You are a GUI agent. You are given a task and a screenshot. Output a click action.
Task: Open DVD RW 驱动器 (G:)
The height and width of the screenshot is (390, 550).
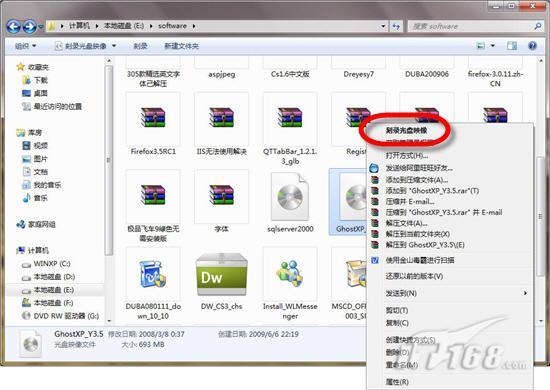(x=60, y=316)
